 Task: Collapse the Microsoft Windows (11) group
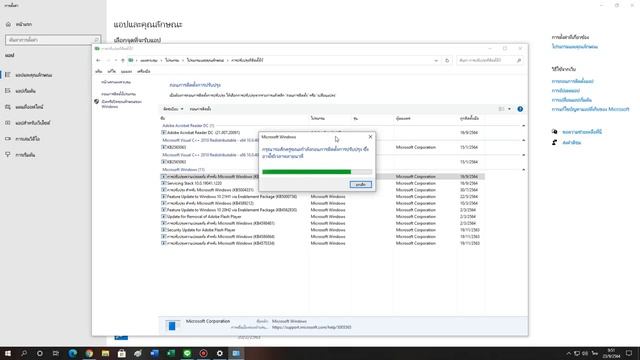tap(523, 170)
